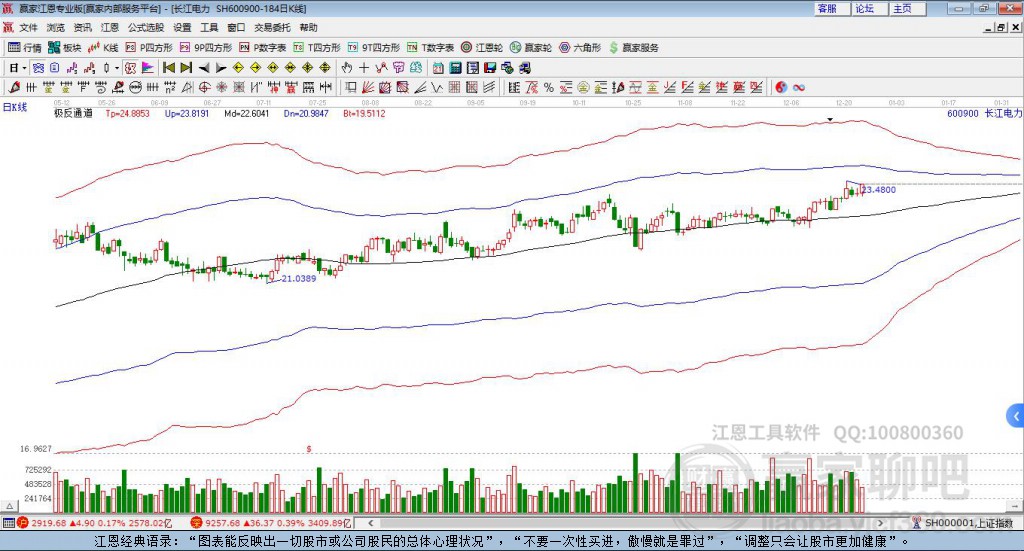Select the crosshair cursor tool

[x=365, y=68]
